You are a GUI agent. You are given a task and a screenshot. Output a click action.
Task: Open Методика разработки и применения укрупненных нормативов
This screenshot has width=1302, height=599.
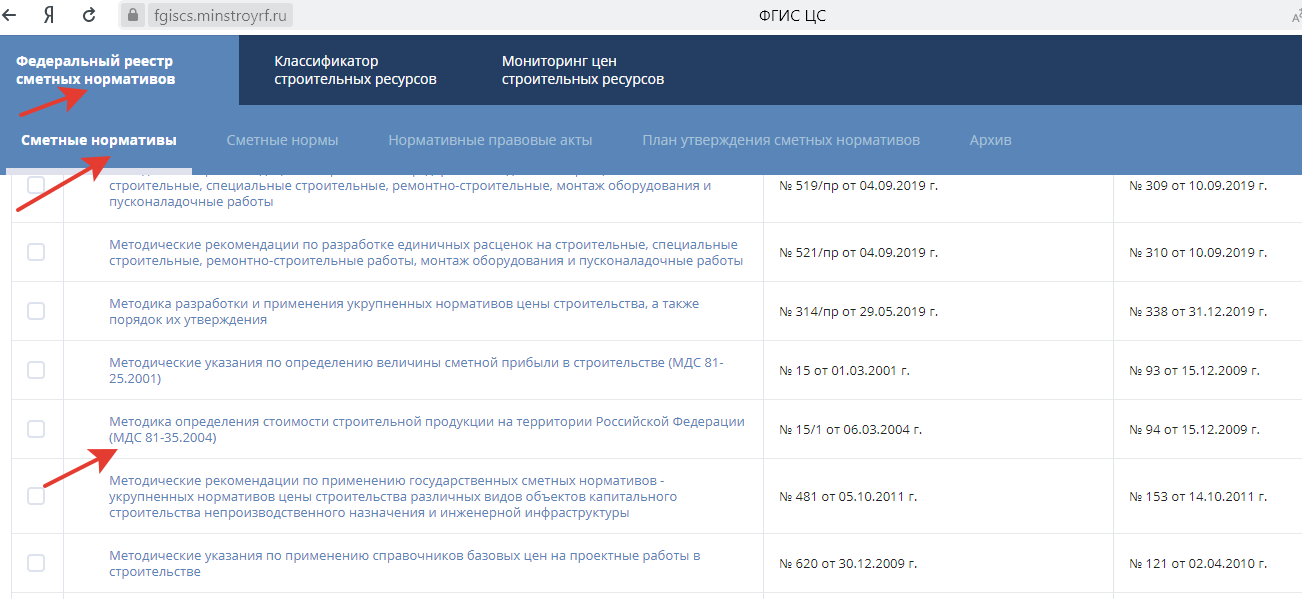coord(404,311)
